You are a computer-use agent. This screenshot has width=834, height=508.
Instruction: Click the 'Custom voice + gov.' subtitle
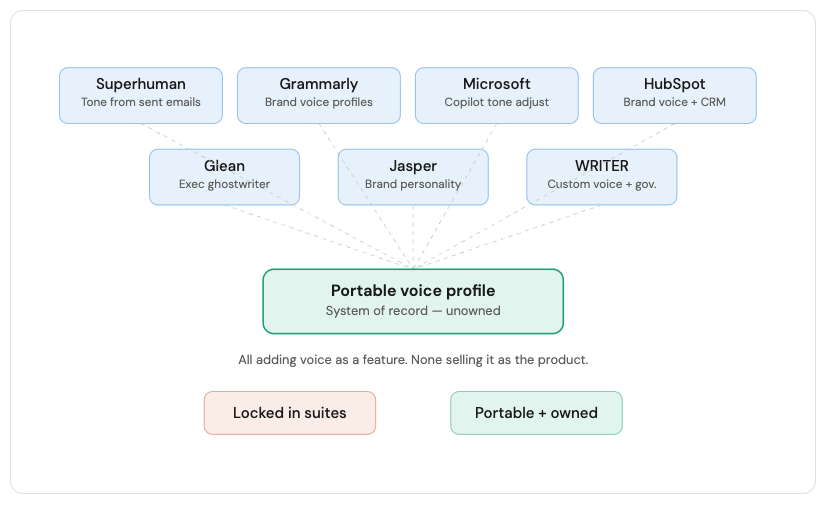(602, 184)
